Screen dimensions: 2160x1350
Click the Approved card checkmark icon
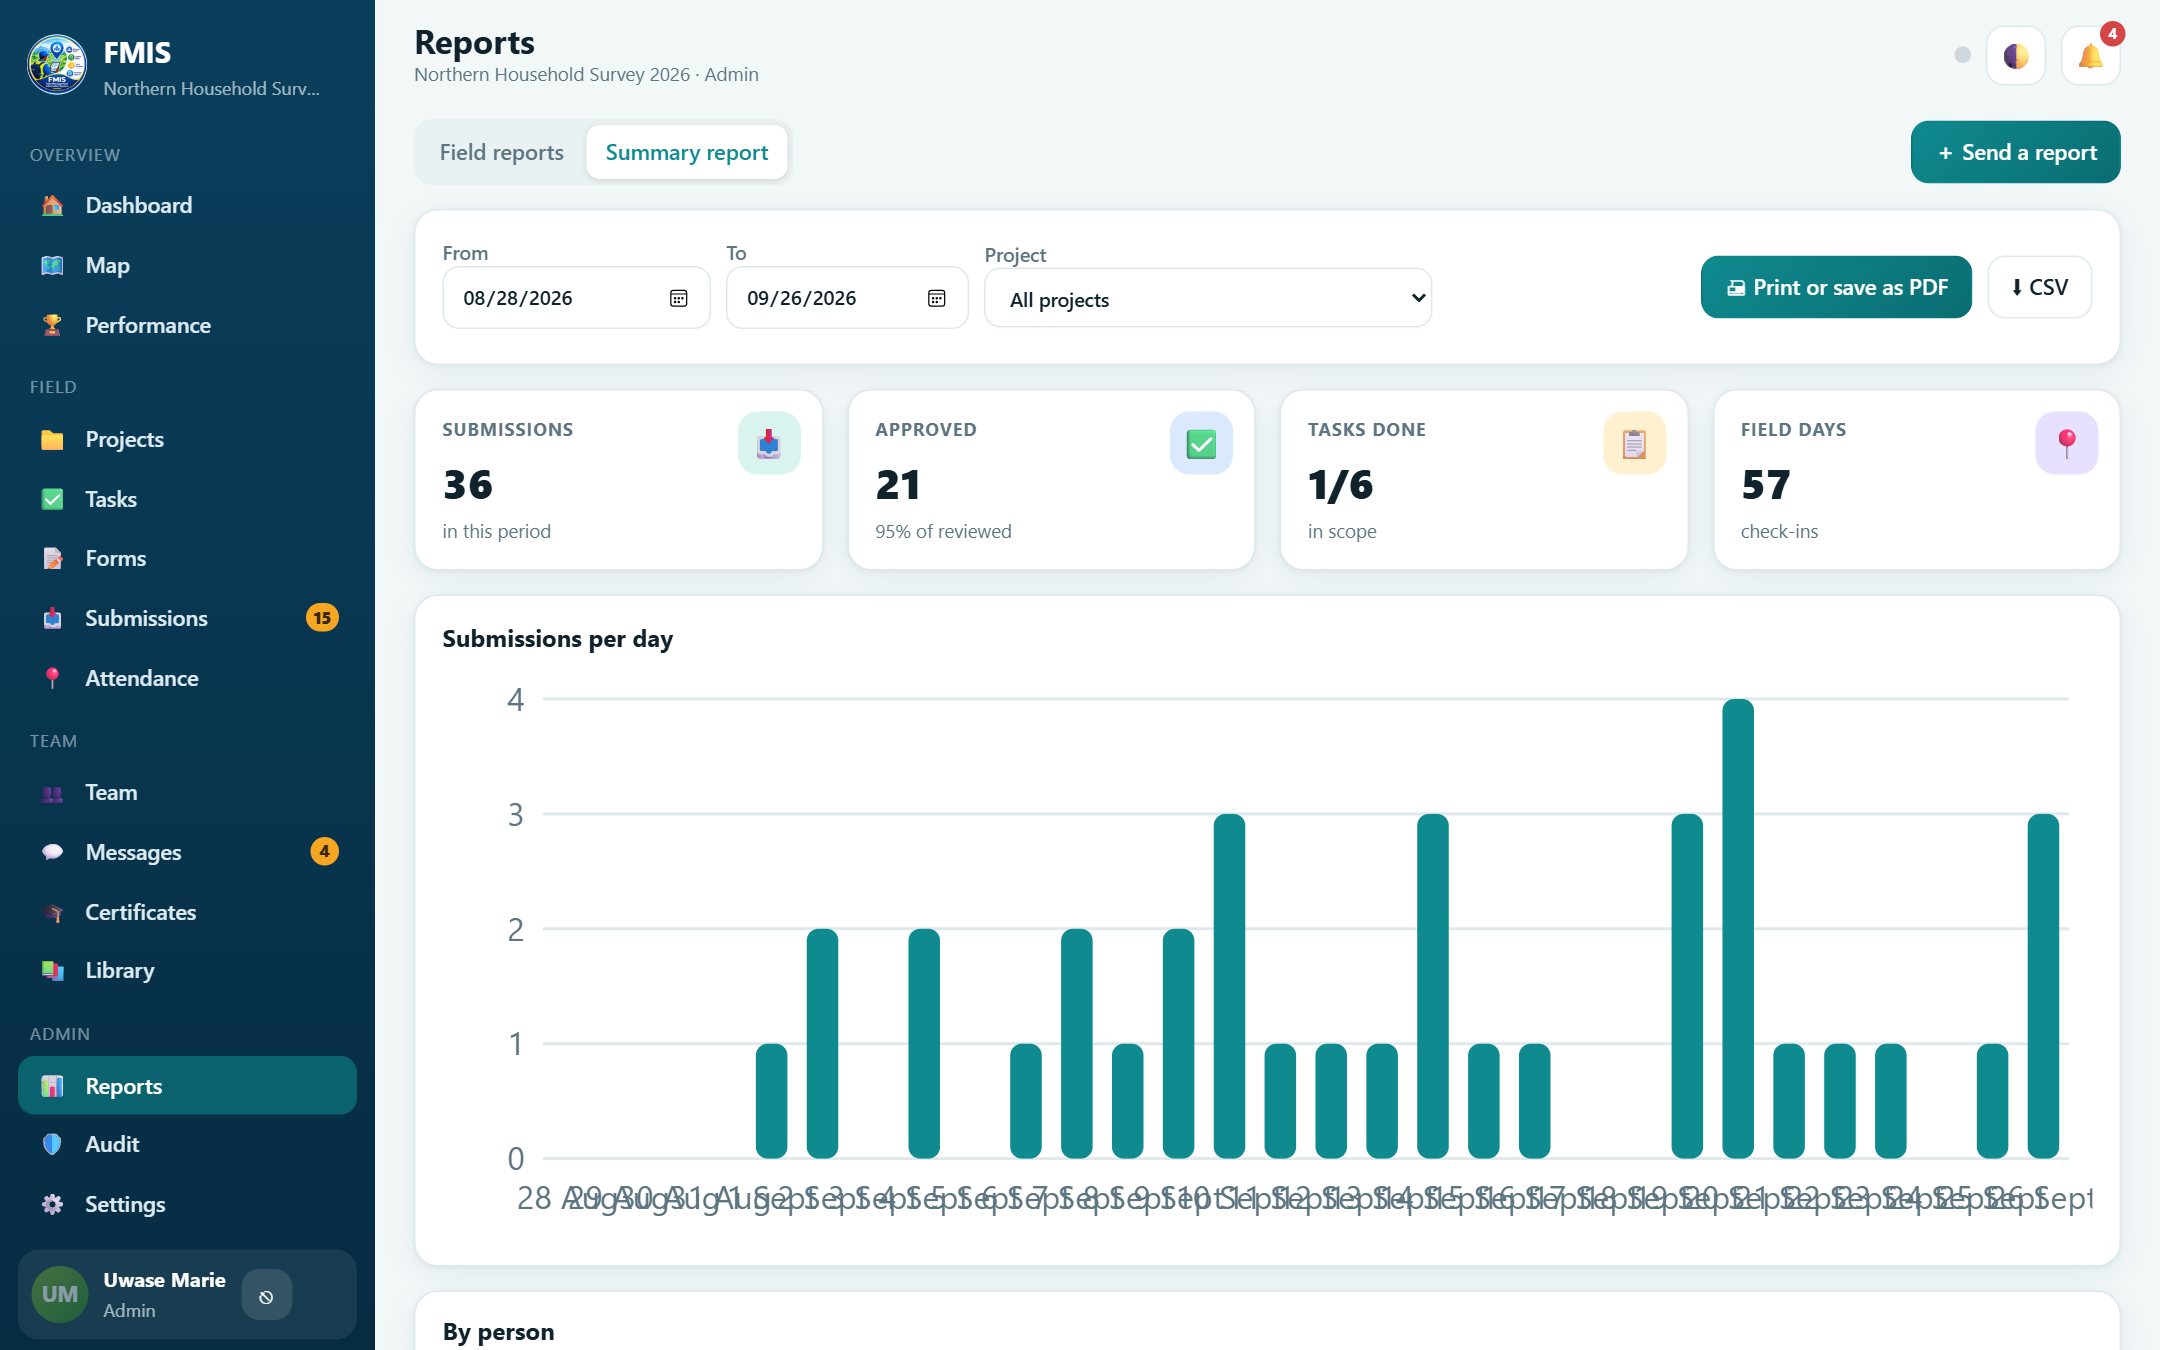1201,443
